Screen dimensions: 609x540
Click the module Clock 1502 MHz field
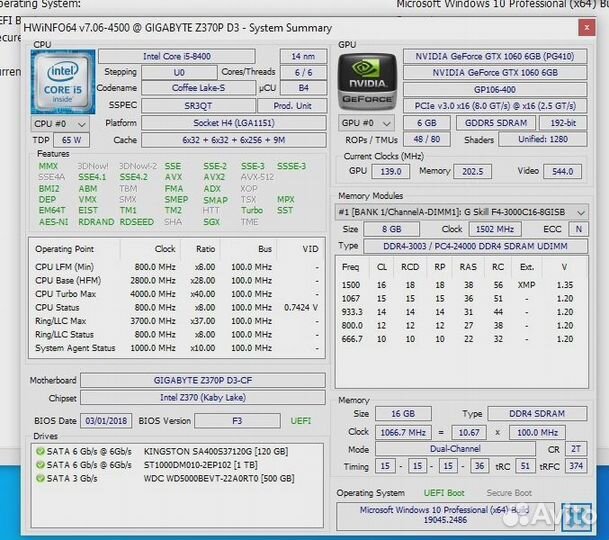coord(495,229)
